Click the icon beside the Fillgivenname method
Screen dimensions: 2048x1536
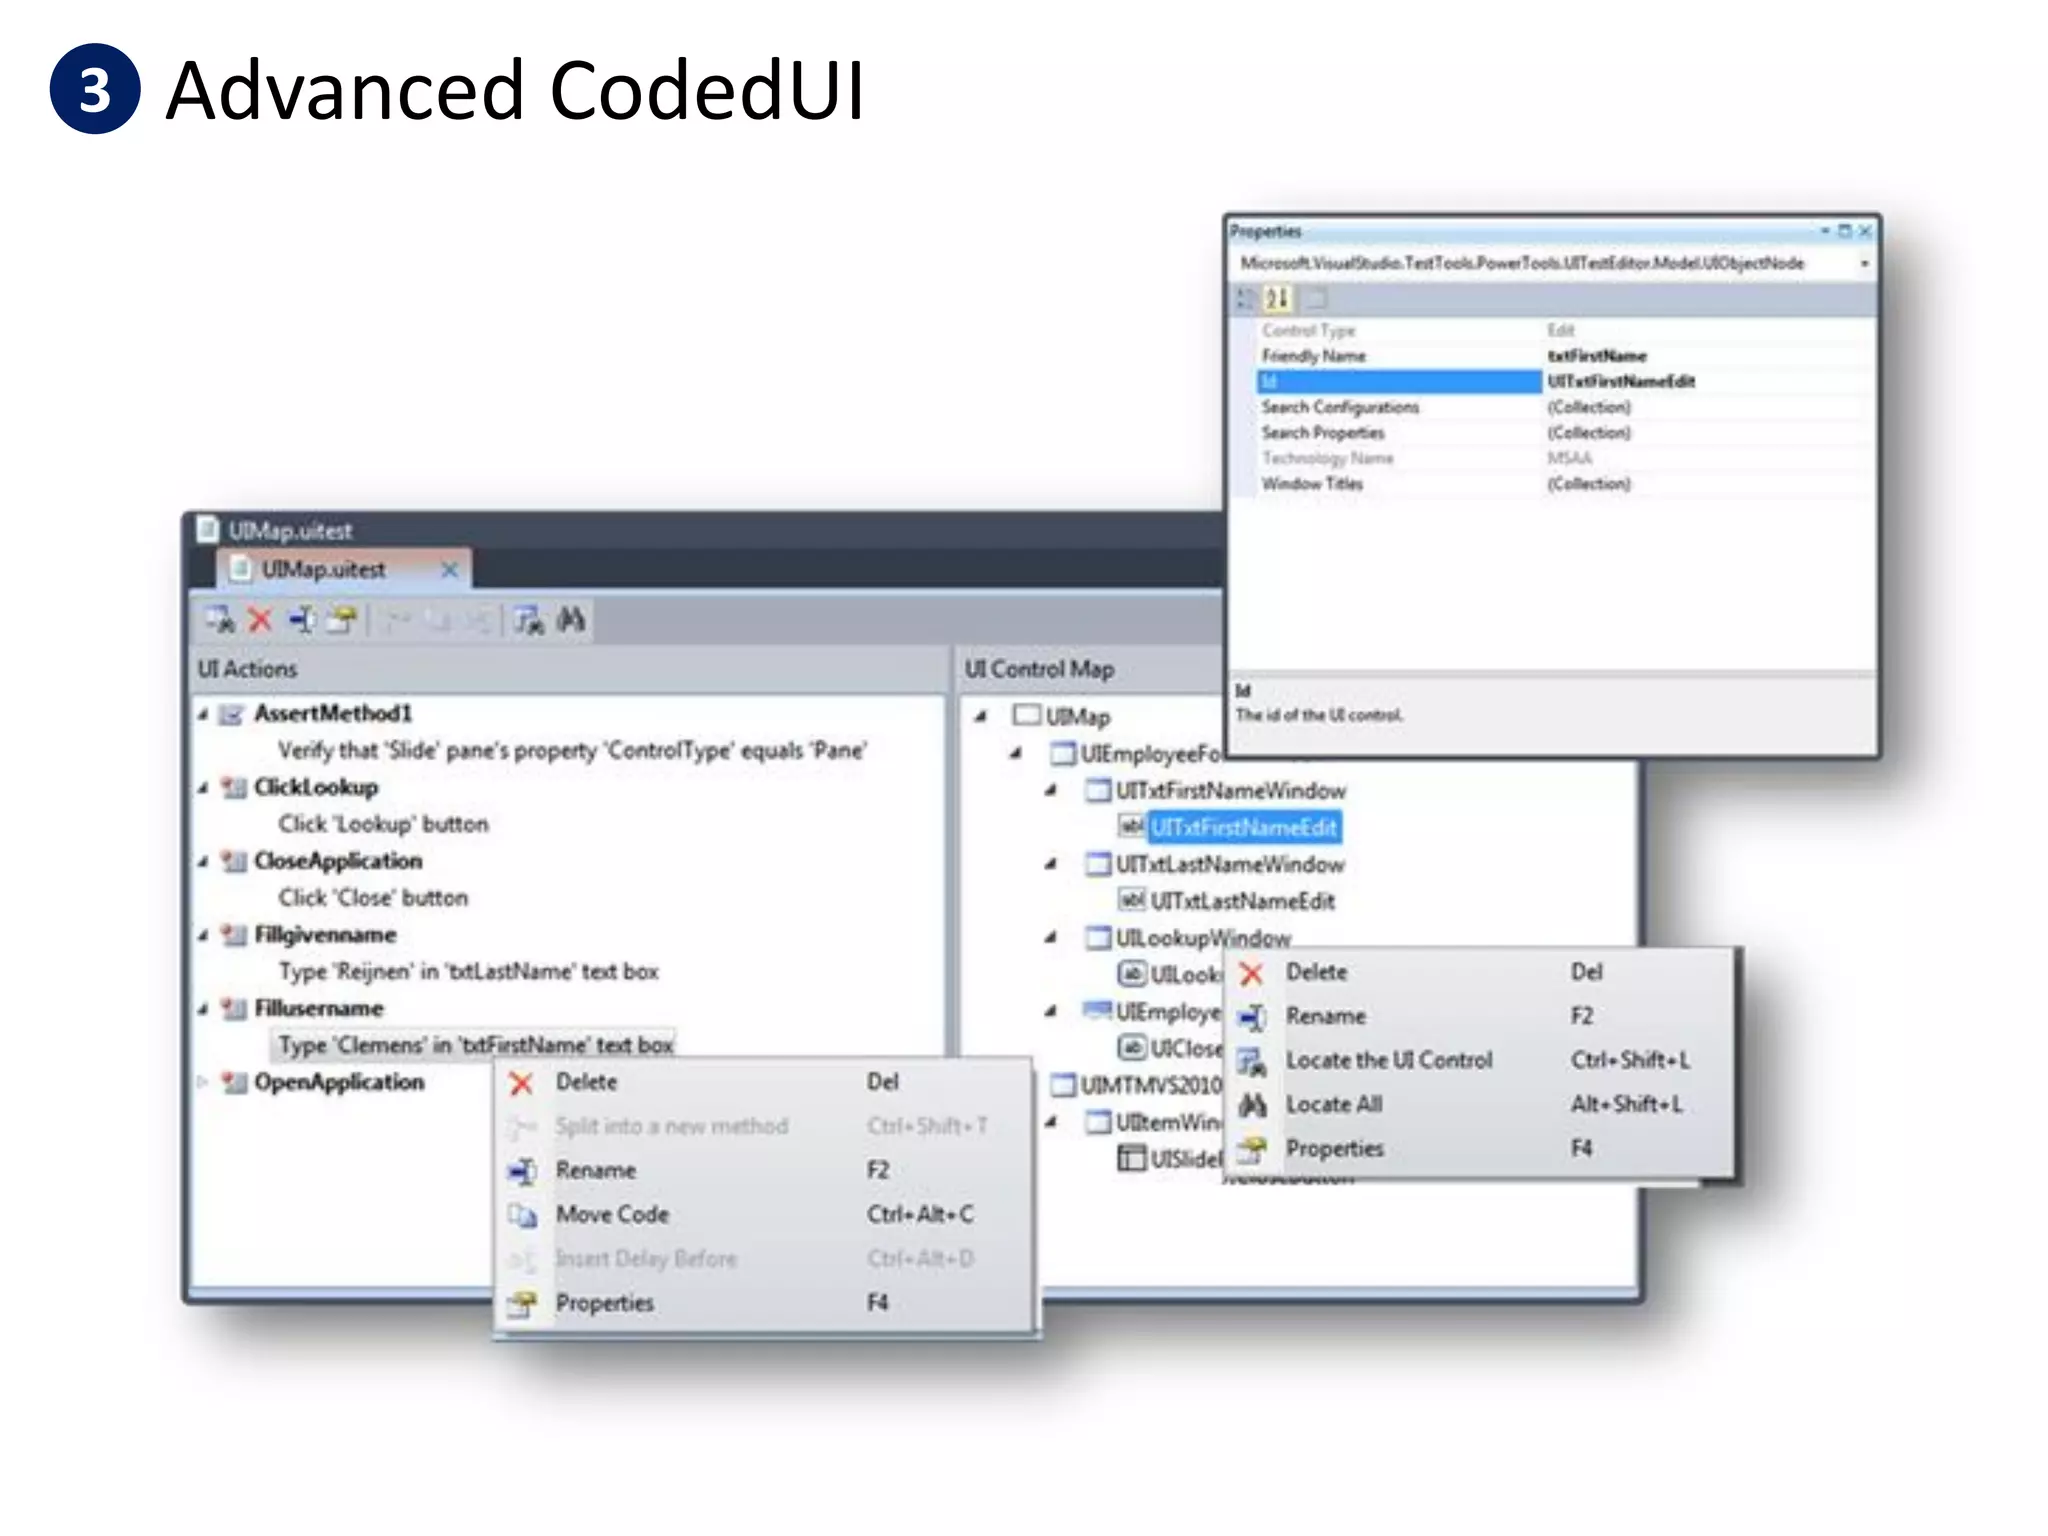[x=233, y=935]
